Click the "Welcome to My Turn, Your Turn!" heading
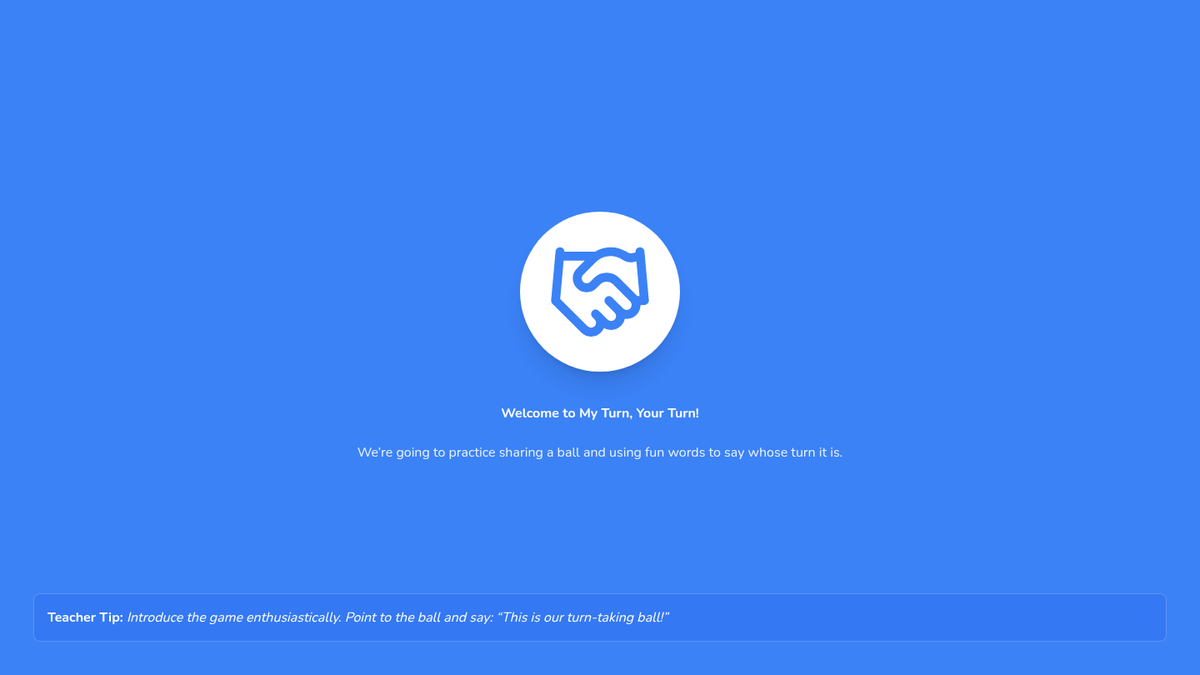 pos(600,413)
